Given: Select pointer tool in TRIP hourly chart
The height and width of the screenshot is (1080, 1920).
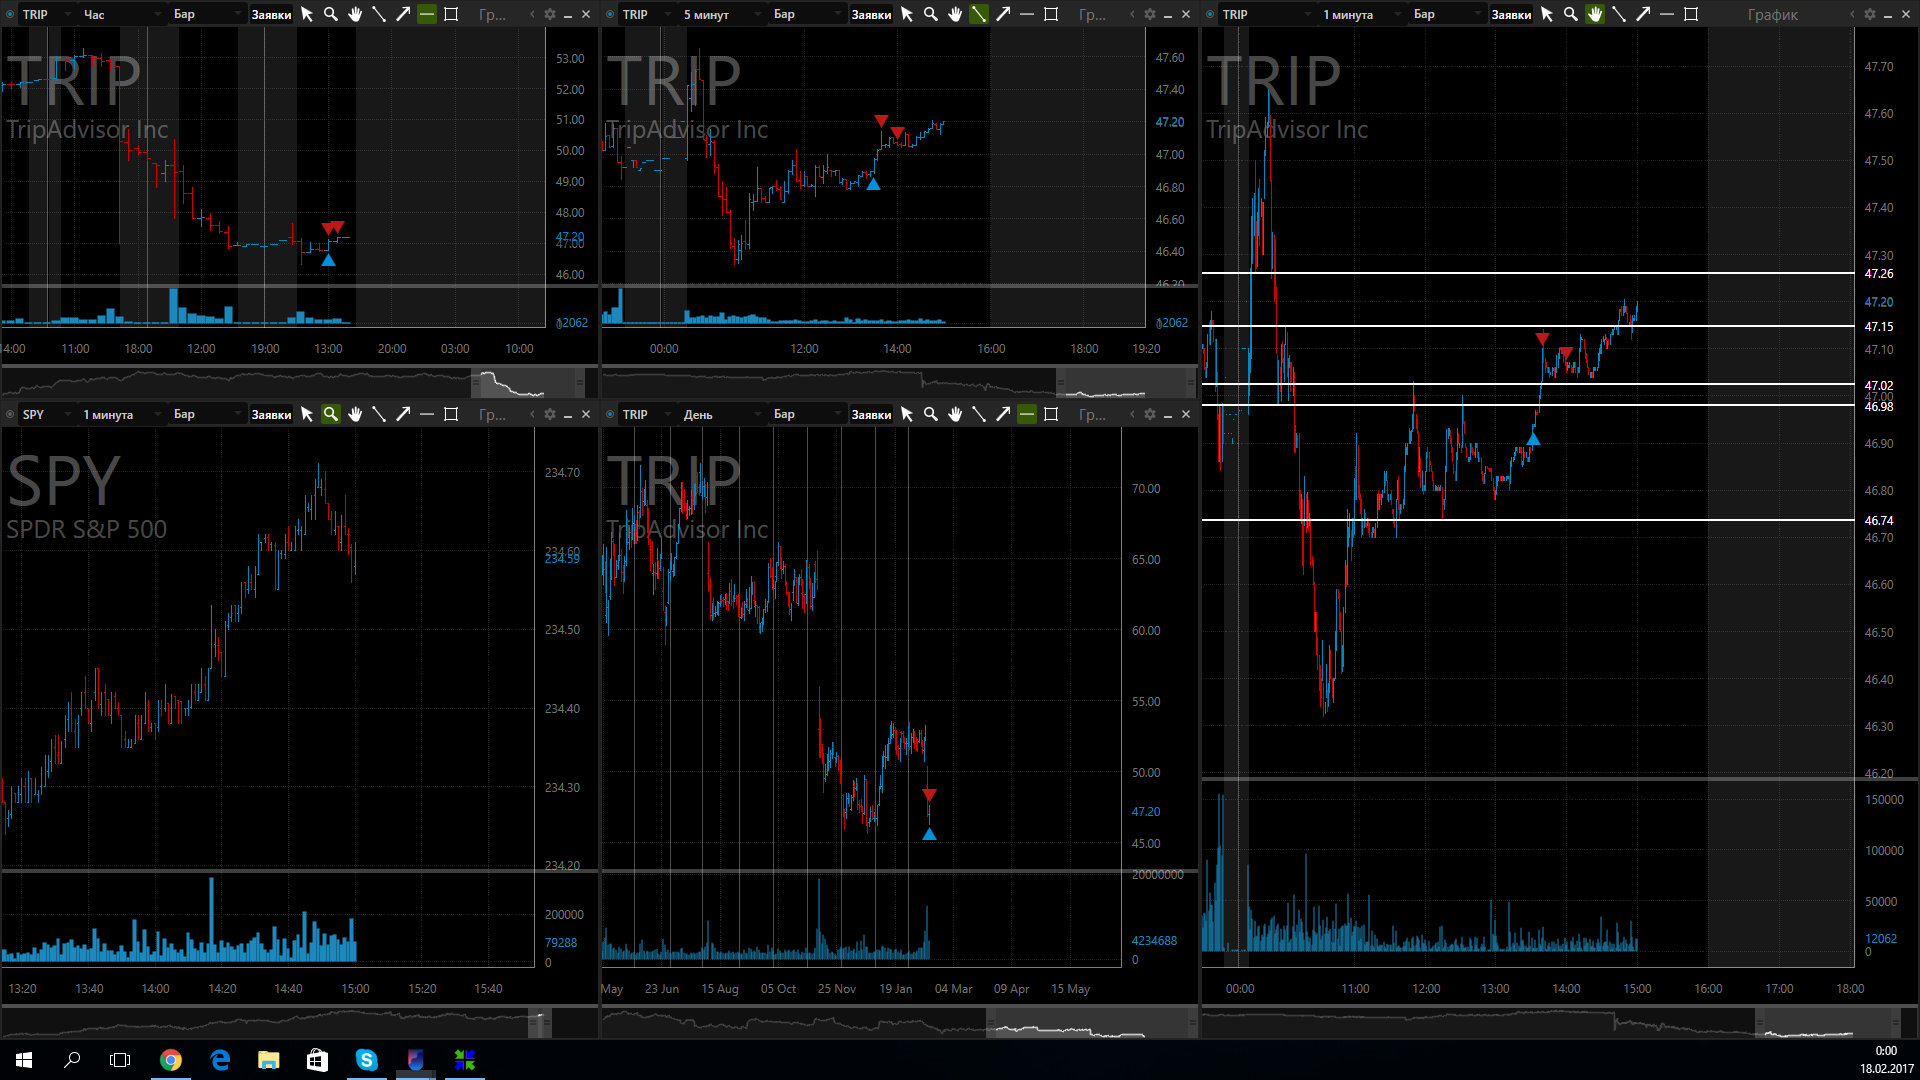Looking at the screenshot, I should click(307, 14).
